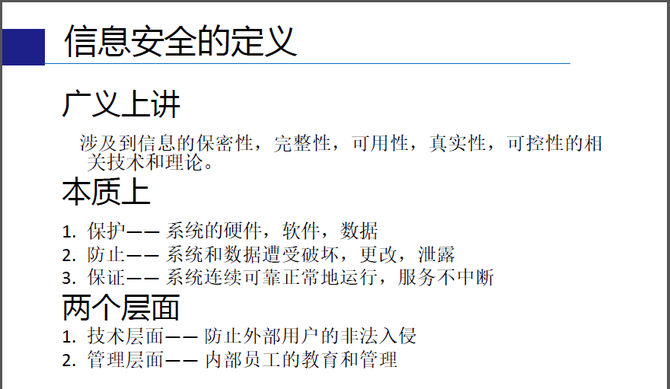
Task: Click the paragraph beginning 涉及到信息的保密性
Action: pos(341,153)
